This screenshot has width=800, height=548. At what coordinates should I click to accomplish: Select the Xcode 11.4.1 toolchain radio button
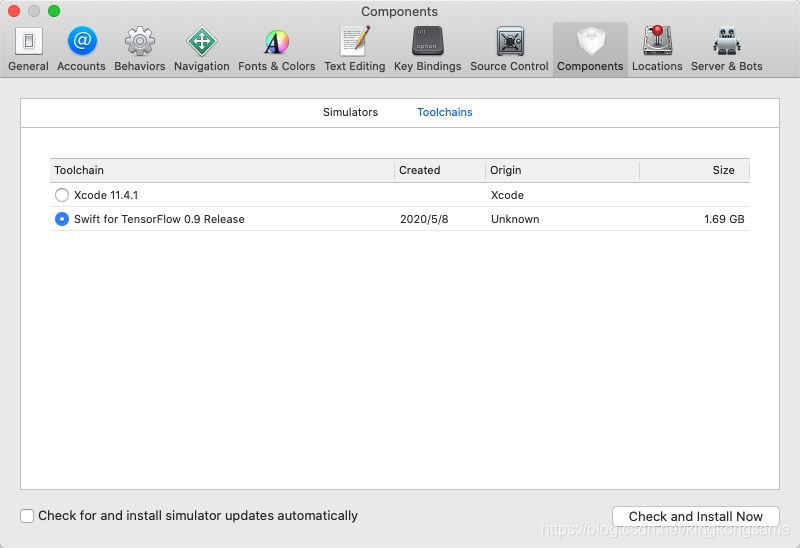tap(62, 195)
